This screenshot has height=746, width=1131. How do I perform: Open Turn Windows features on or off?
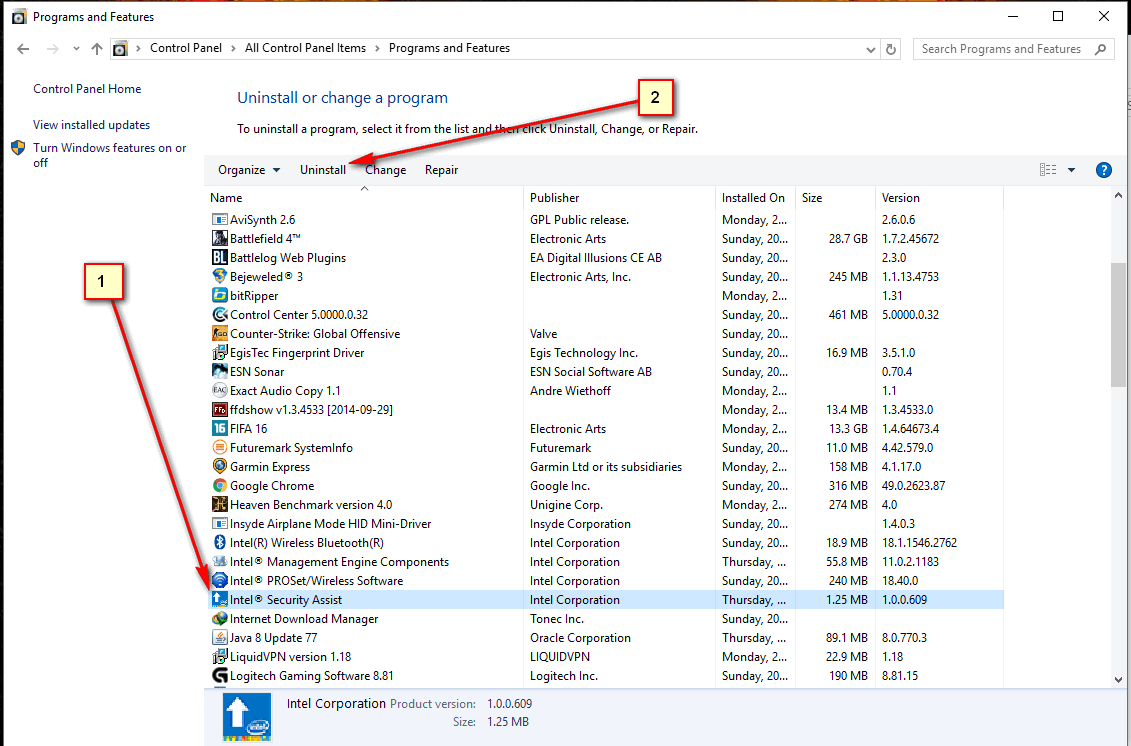(x=110, y=155)
